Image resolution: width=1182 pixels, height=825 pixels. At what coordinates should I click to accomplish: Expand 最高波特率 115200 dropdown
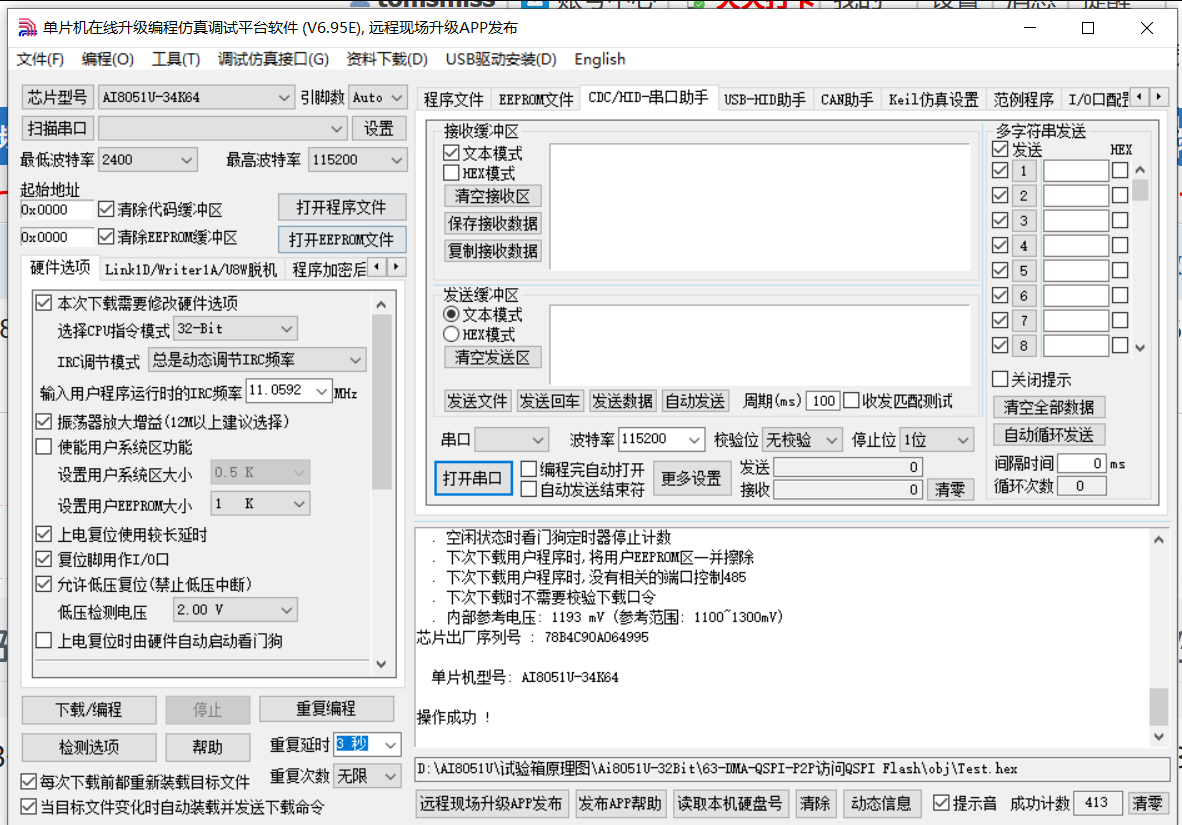tap(397, 160)
